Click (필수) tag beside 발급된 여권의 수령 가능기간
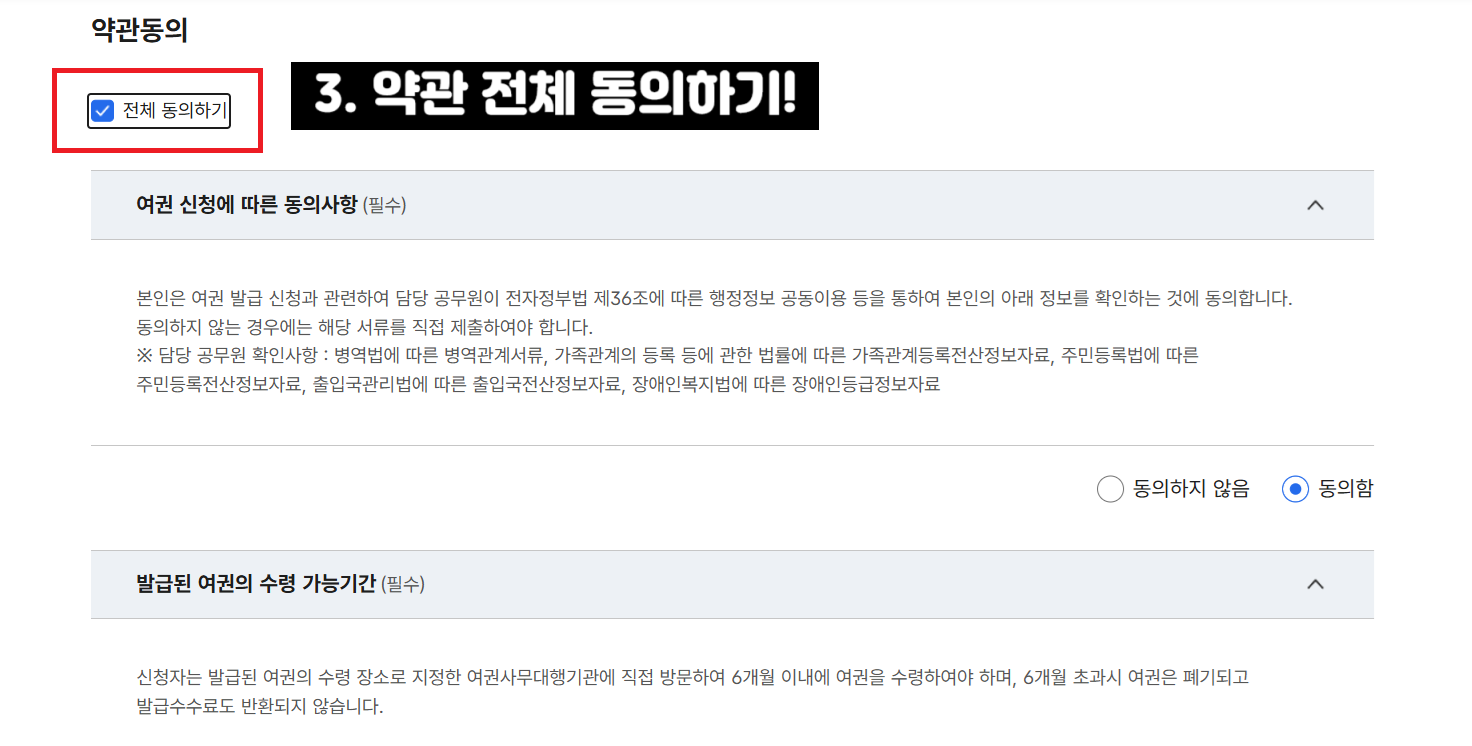Screen dimensions: 1472x746 pos(403,585)
